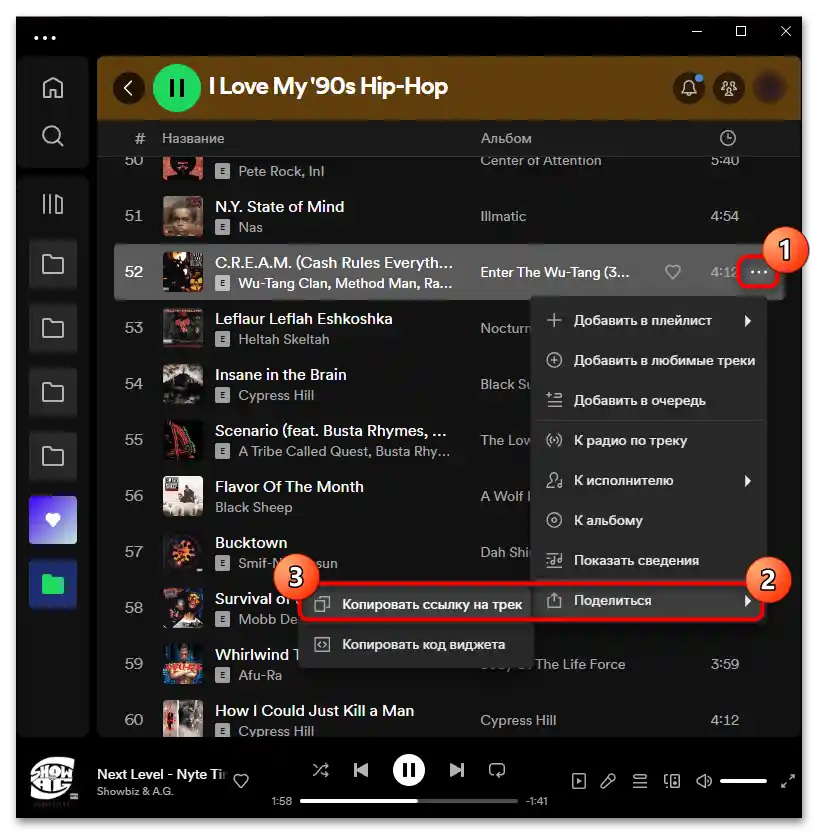Enter full screen mode icon
Screen dimensions: 818x834
coord(788,781)
